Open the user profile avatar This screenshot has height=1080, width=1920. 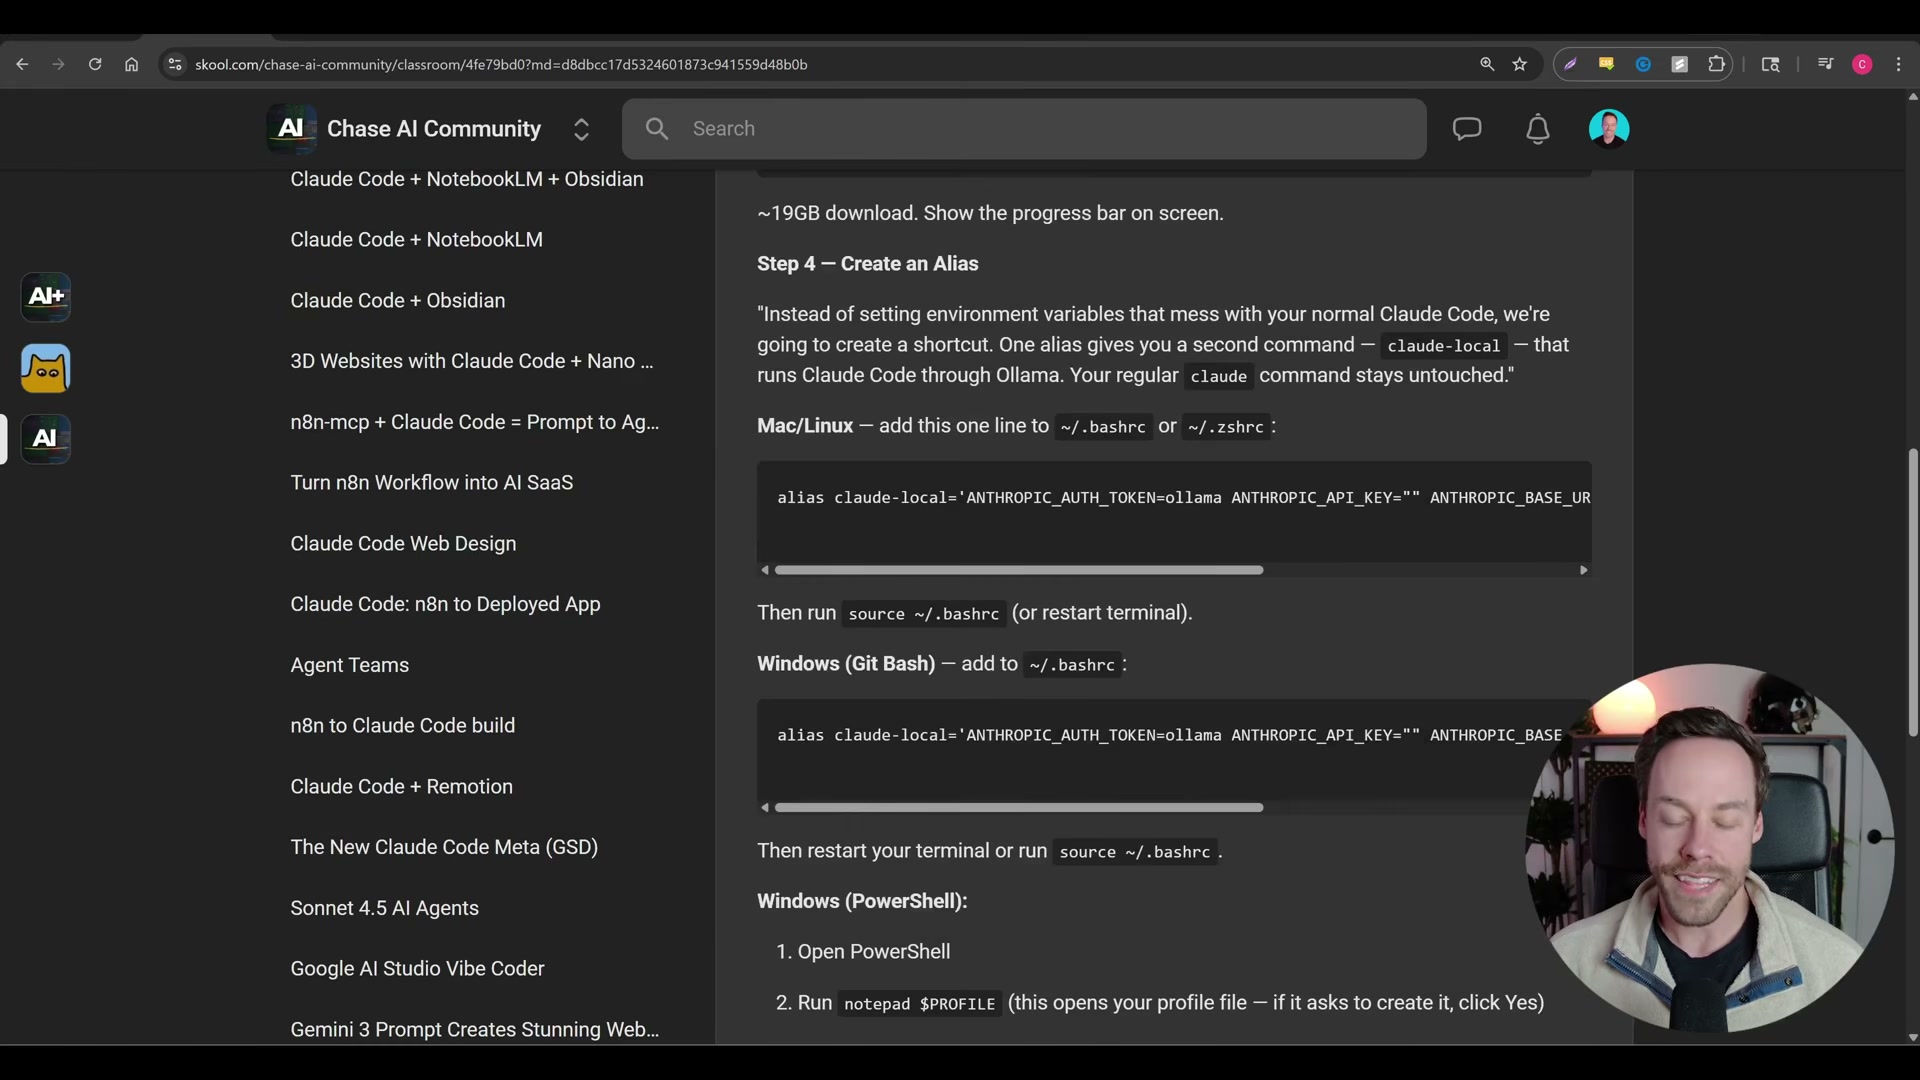tap(1608, 129)
